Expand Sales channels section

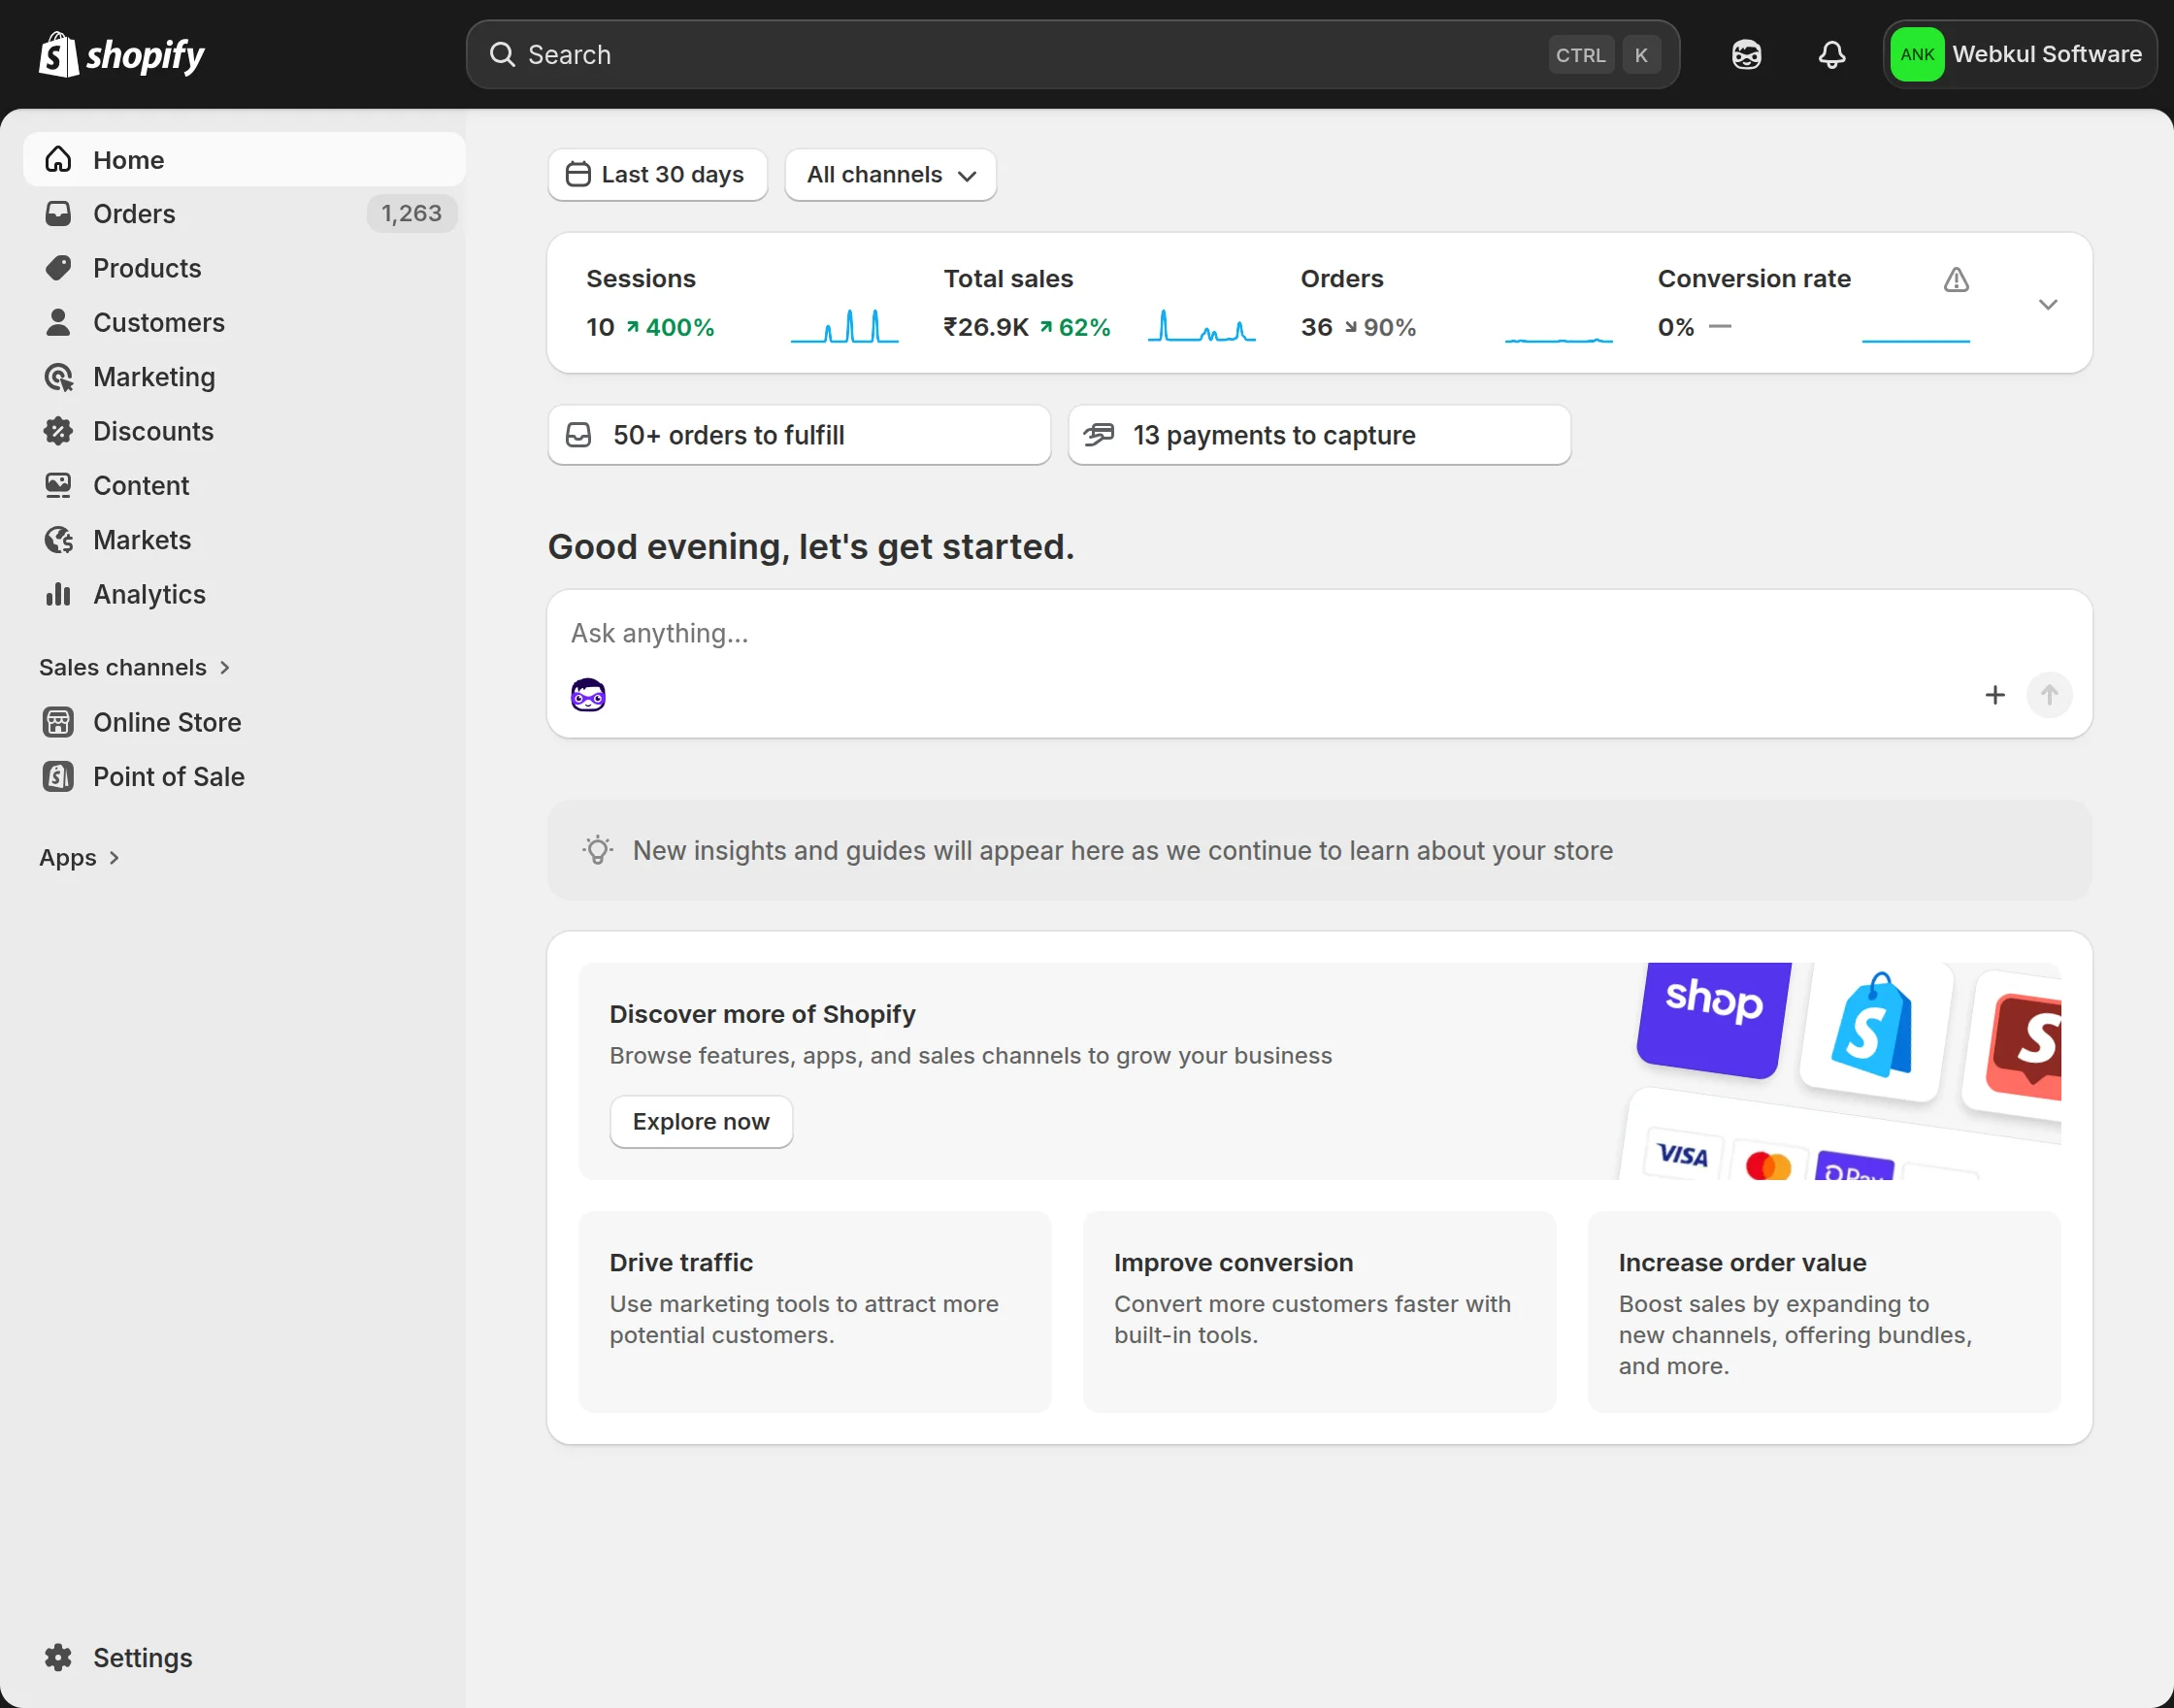click(135, 667)
